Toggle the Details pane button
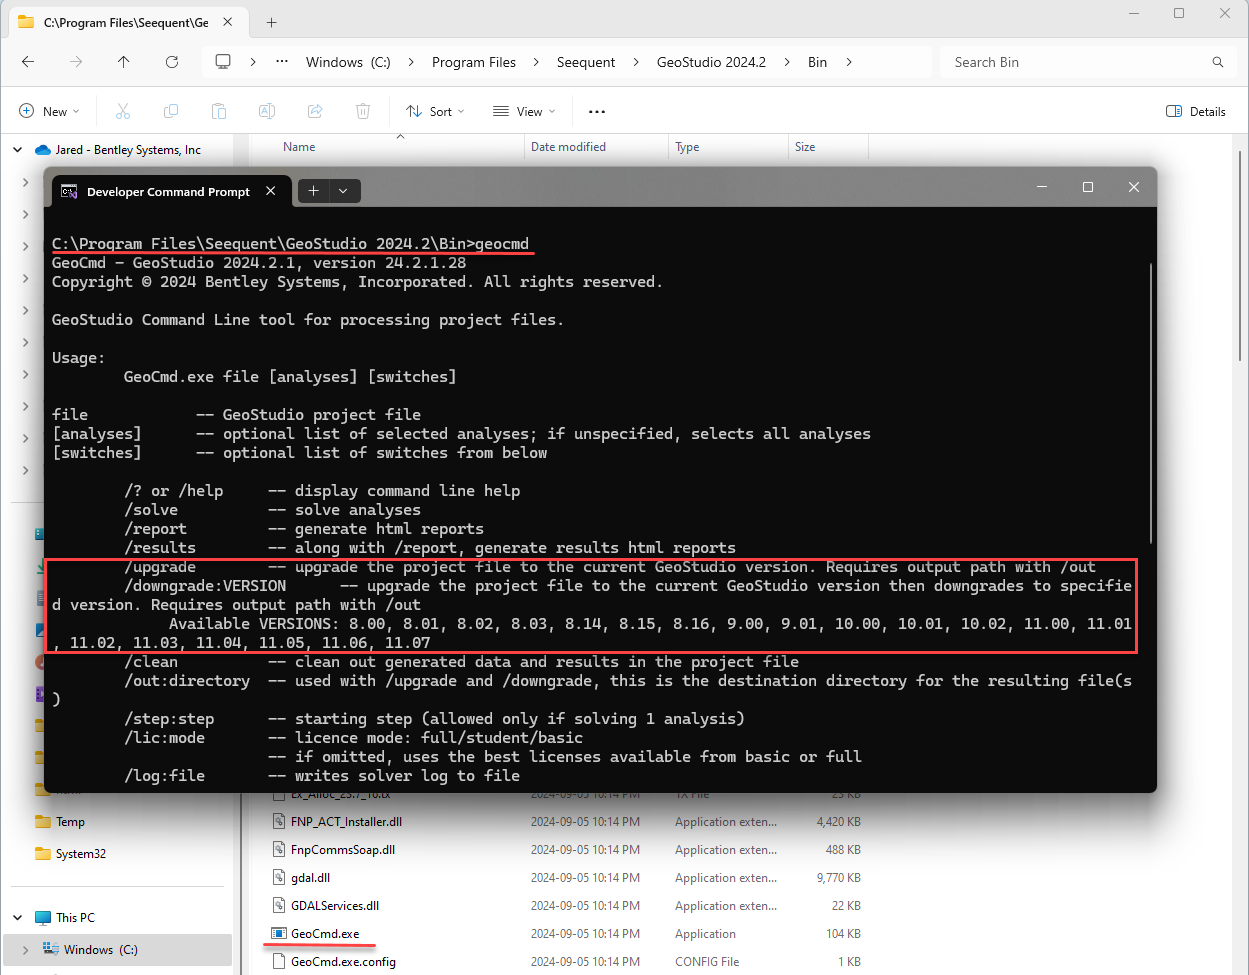Image resolution: width=1249 pixels, height=975 pixels. pos(1196,111)
